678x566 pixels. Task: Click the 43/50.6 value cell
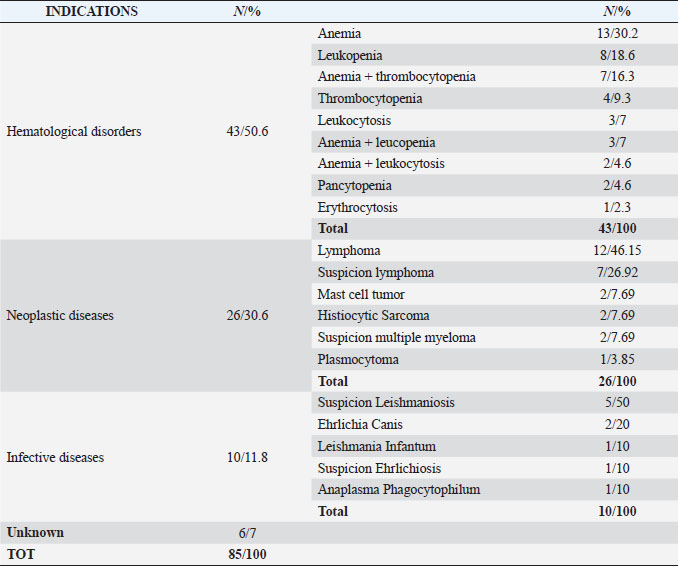pyautogui.click(x=247, y=131)
